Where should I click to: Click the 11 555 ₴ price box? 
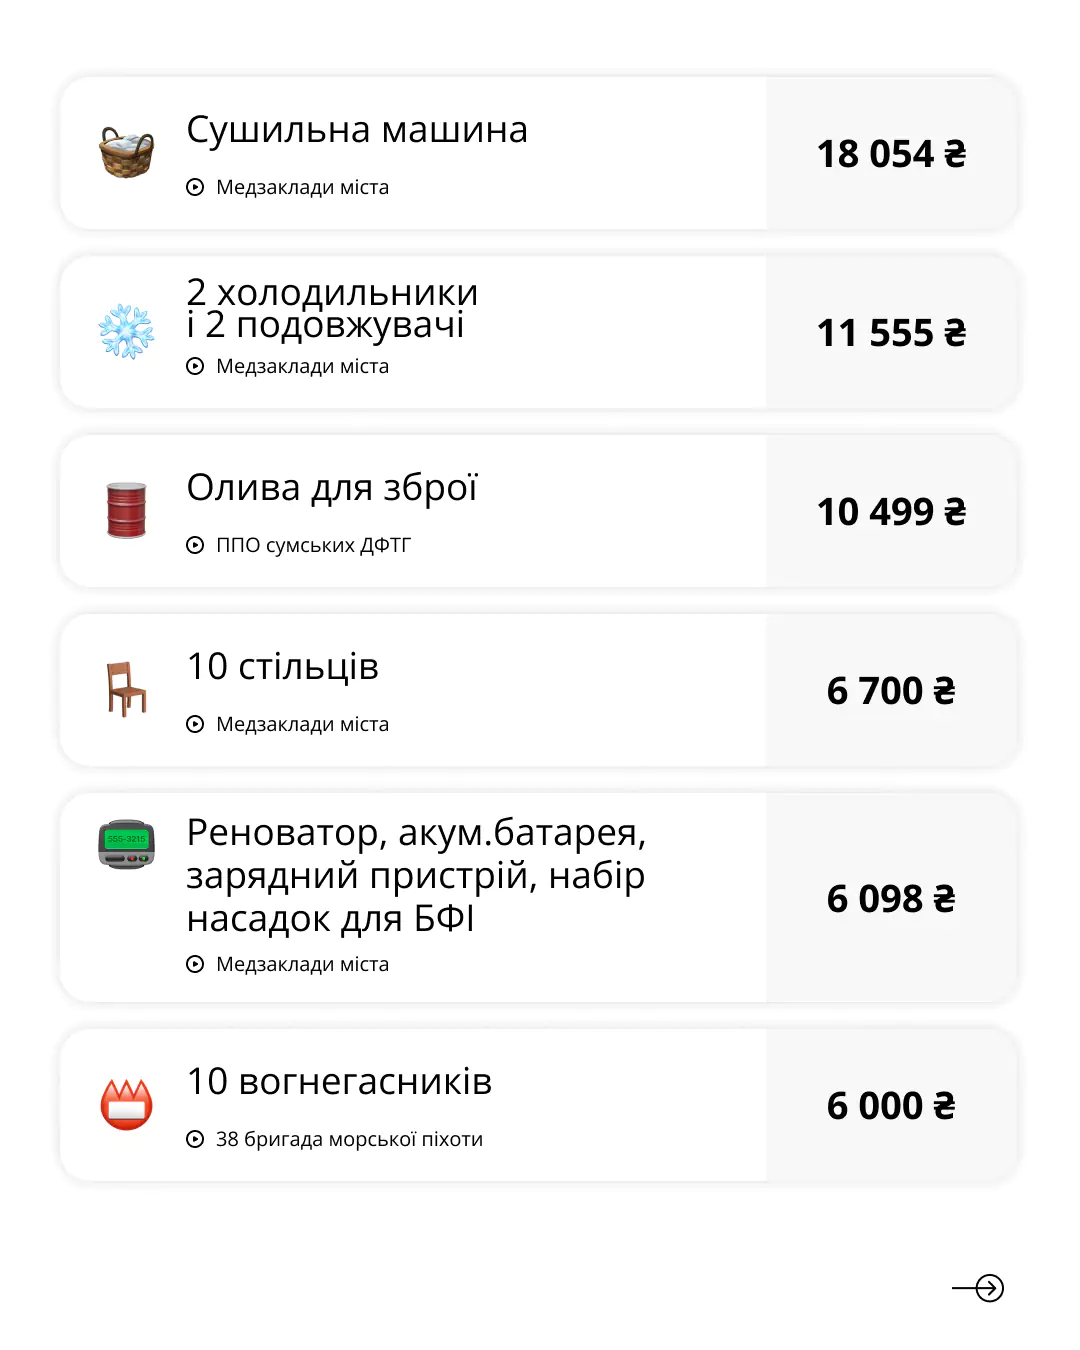tap(891, 333)
